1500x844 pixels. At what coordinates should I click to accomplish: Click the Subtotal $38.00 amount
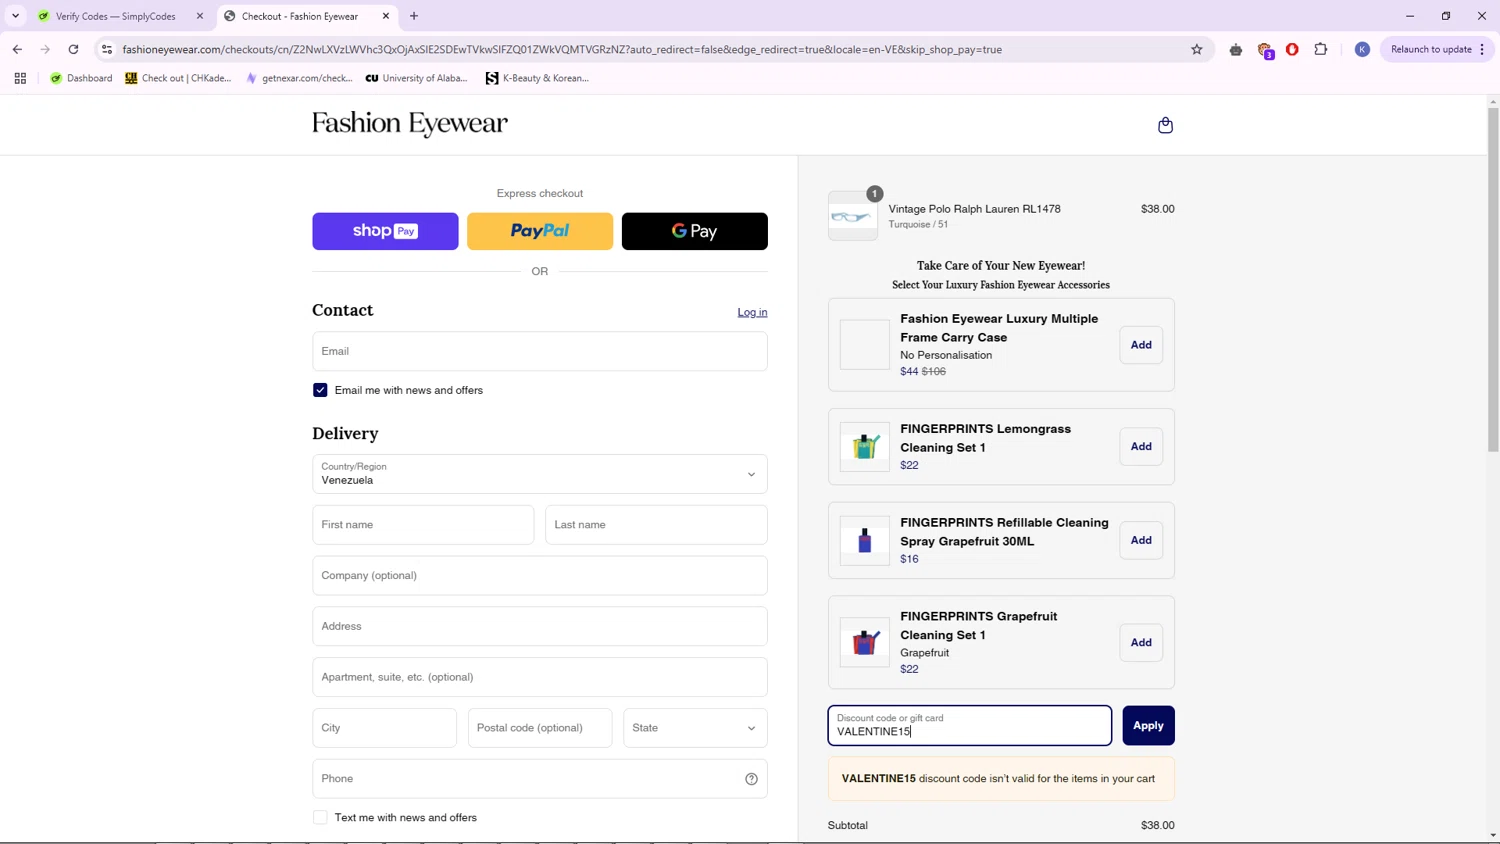[x=1157, y=826]
